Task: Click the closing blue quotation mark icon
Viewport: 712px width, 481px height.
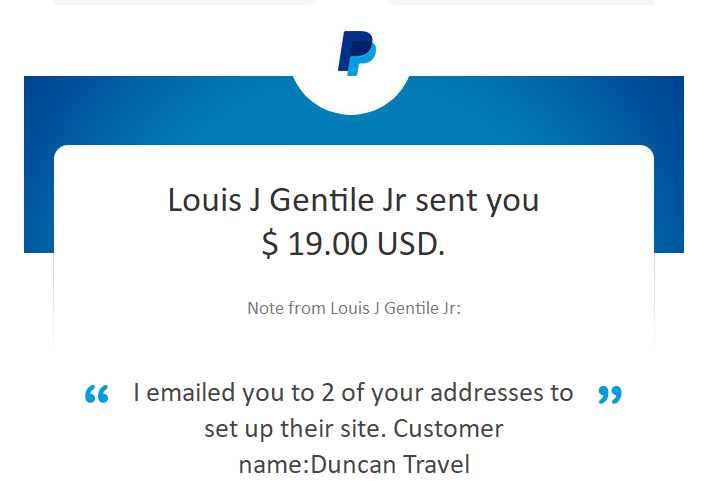Action: tap(610, 394)
